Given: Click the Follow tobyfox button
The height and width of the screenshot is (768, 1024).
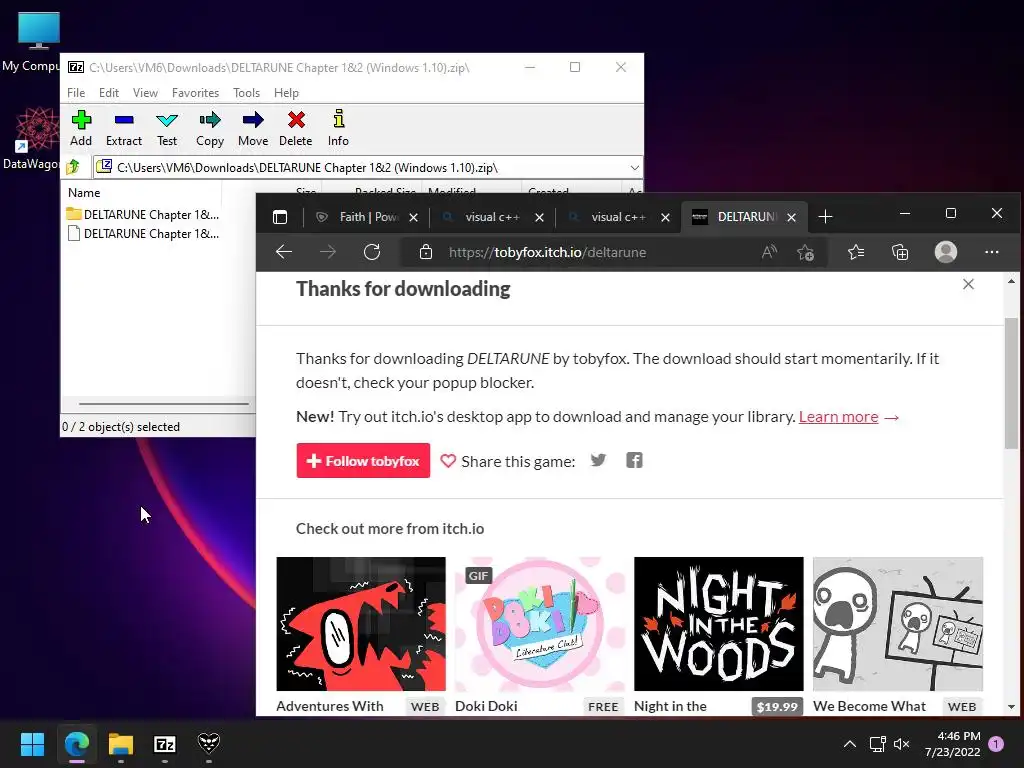Looking at the screenshot, I should (x=363, y=460).
